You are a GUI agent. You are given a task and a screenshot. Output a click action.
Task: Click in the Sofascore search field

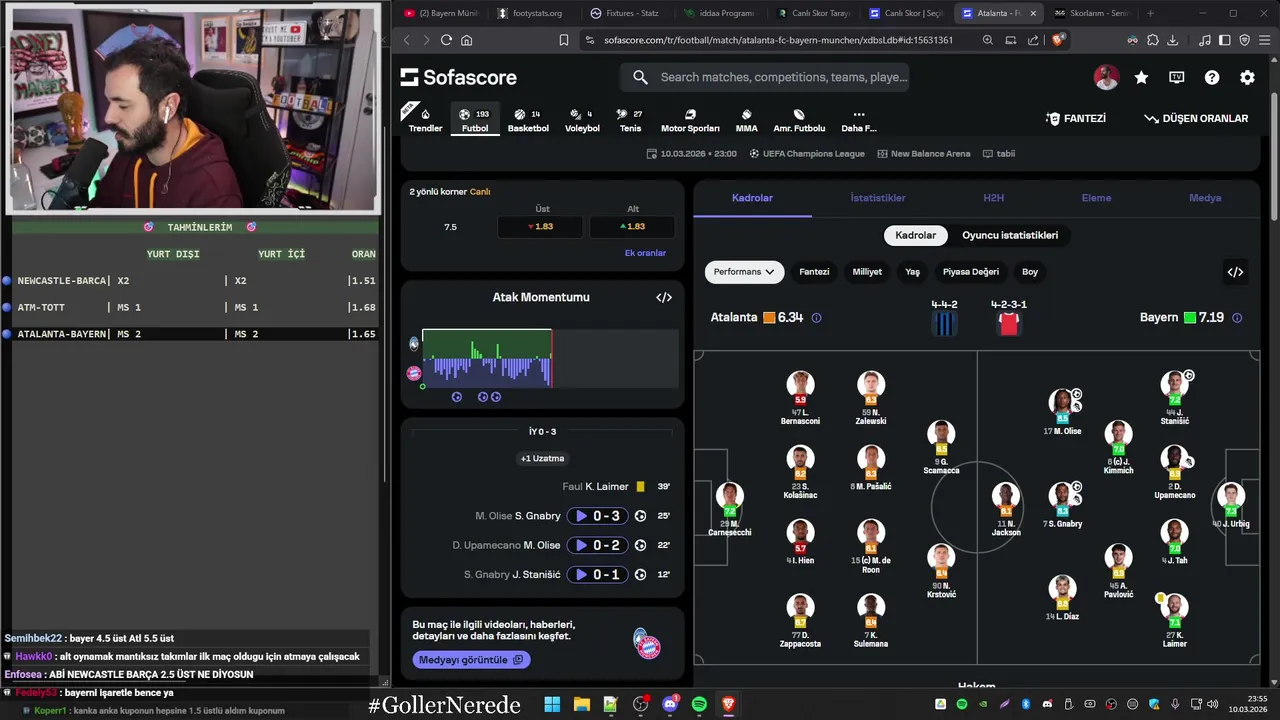pos(765,77)
